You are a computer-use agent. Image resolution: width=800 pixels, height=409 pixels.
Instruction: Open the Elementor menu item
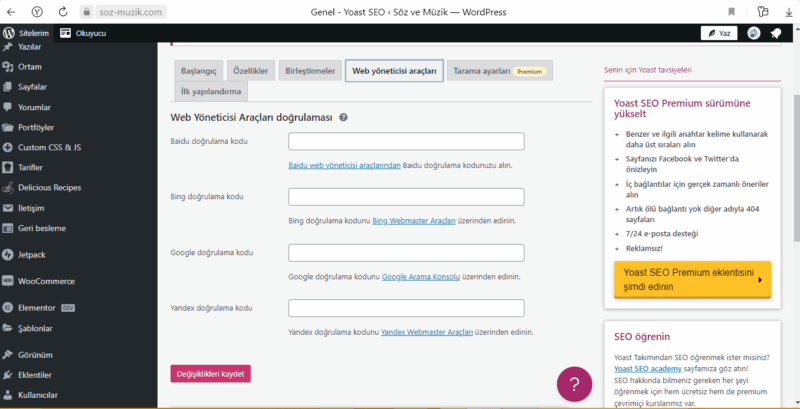pyautogui.click(x=38, y=308)
